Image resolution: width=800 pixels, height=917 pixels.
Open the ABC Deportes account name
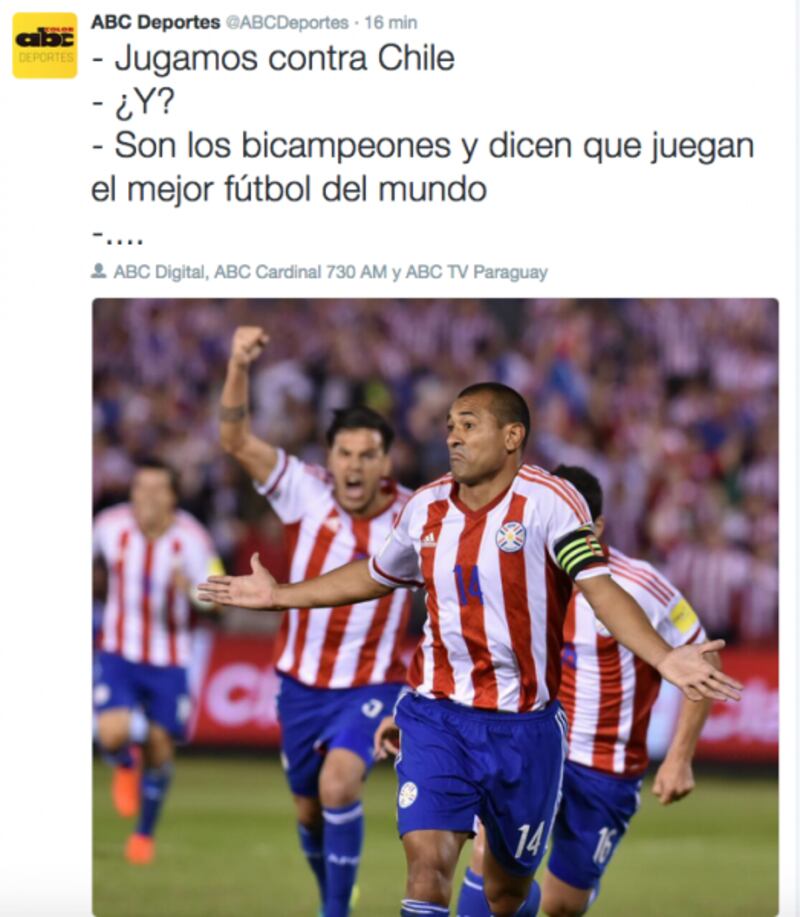(156, 22)
